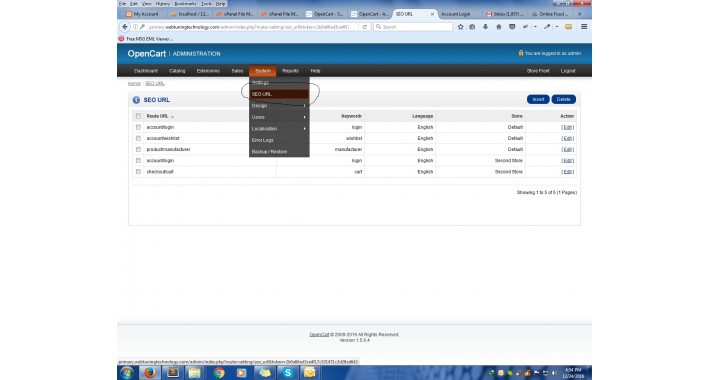The image size is (710, 380).
Task: Open Firefox from the taskbar
Action: [x=149, y=373]
